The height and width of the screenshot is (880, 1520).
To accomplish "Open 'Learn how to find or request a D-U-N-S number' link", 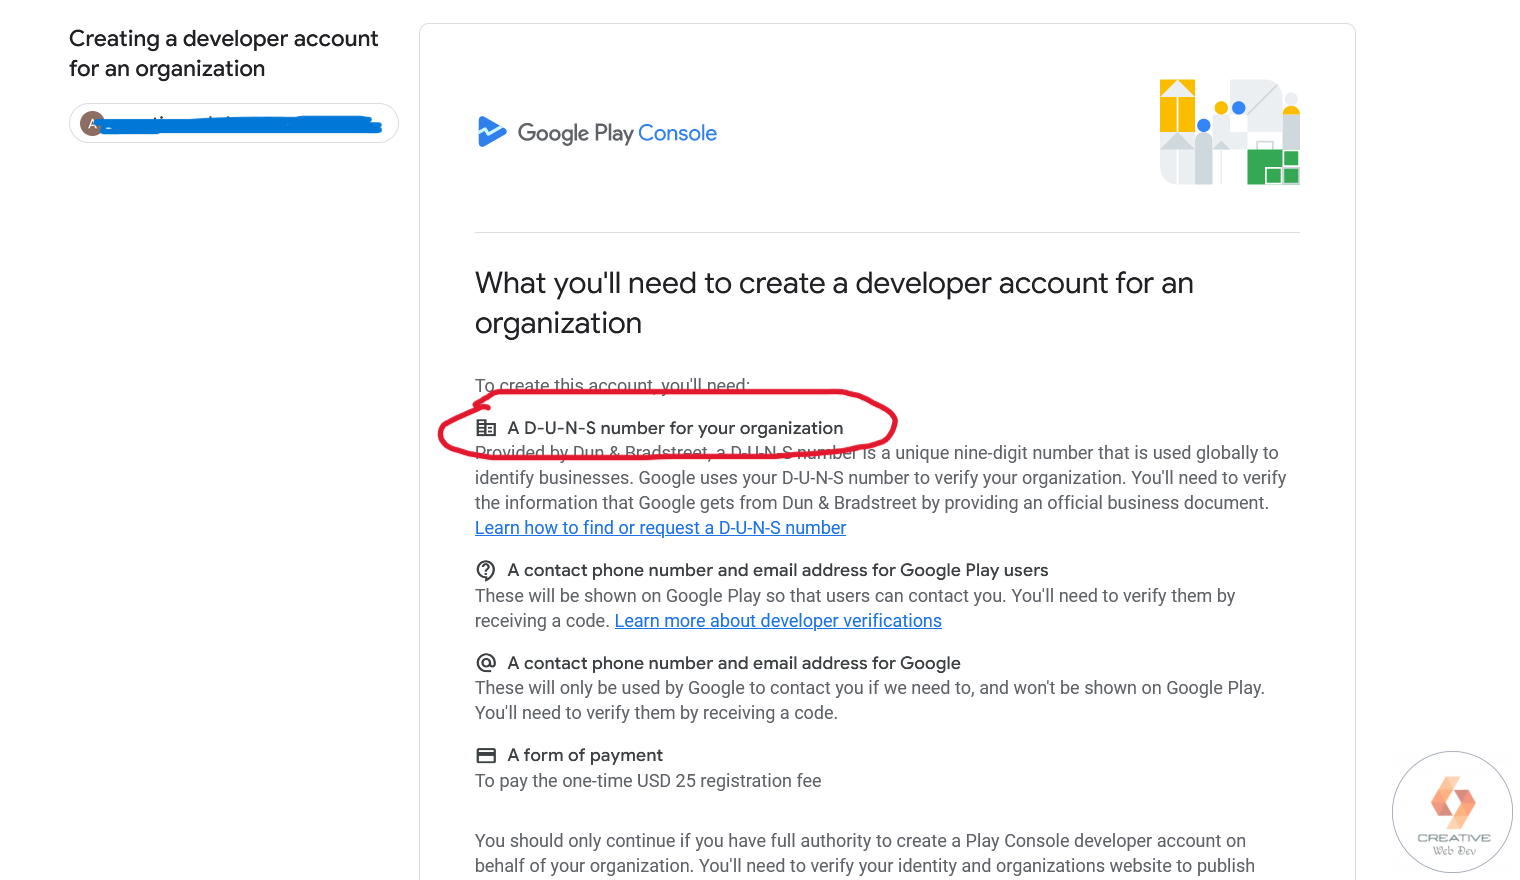I will [x=660, y=528].
